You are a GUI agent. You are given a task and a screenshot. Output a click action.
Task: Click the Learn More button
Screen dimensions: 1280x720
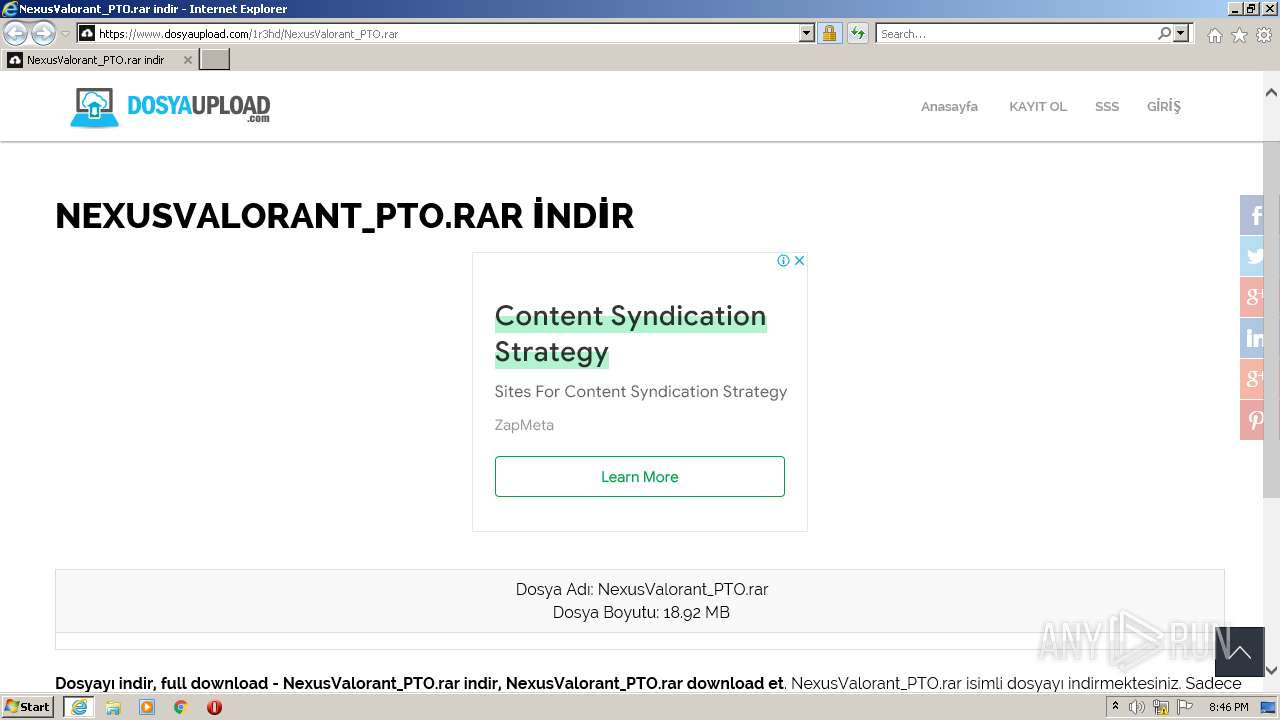click(x=640, y=477)
